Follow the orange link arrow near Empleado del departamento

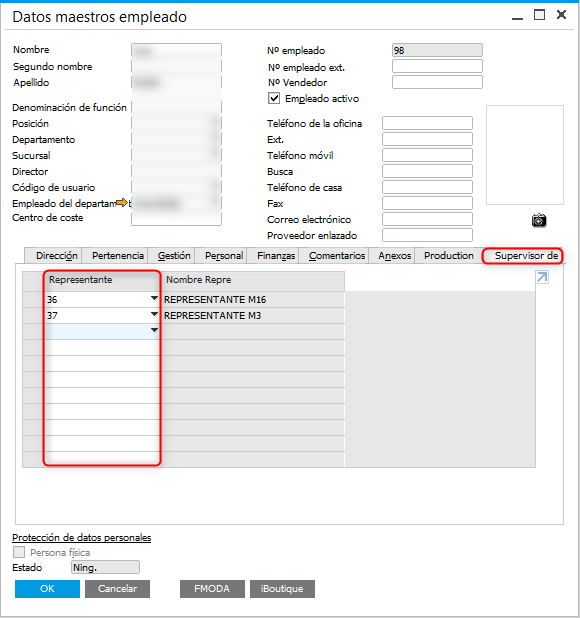122,203
